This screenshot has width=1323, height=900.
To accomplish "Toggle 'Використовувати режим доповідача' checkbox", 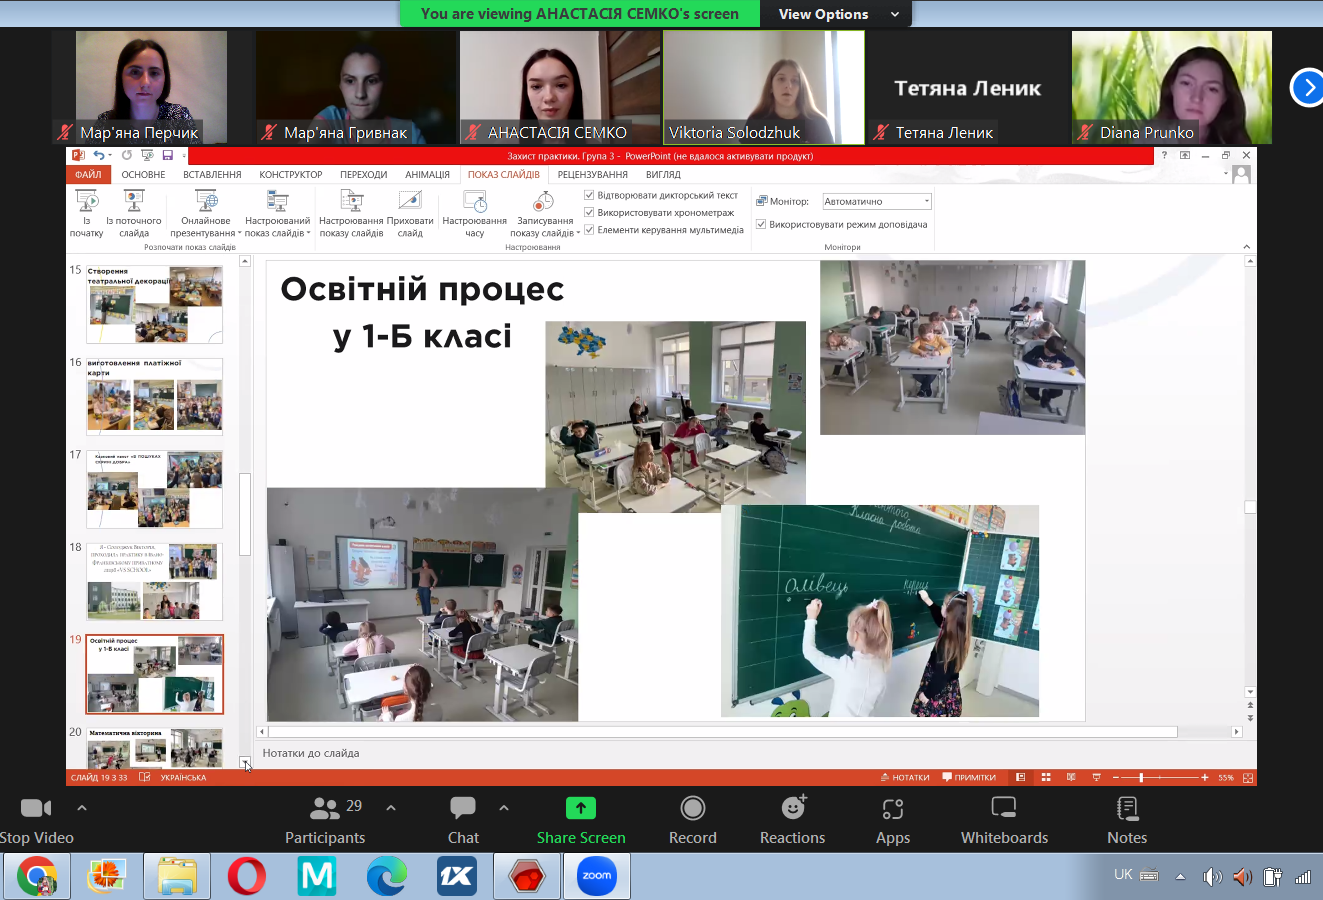I will (x=761, y=225).
